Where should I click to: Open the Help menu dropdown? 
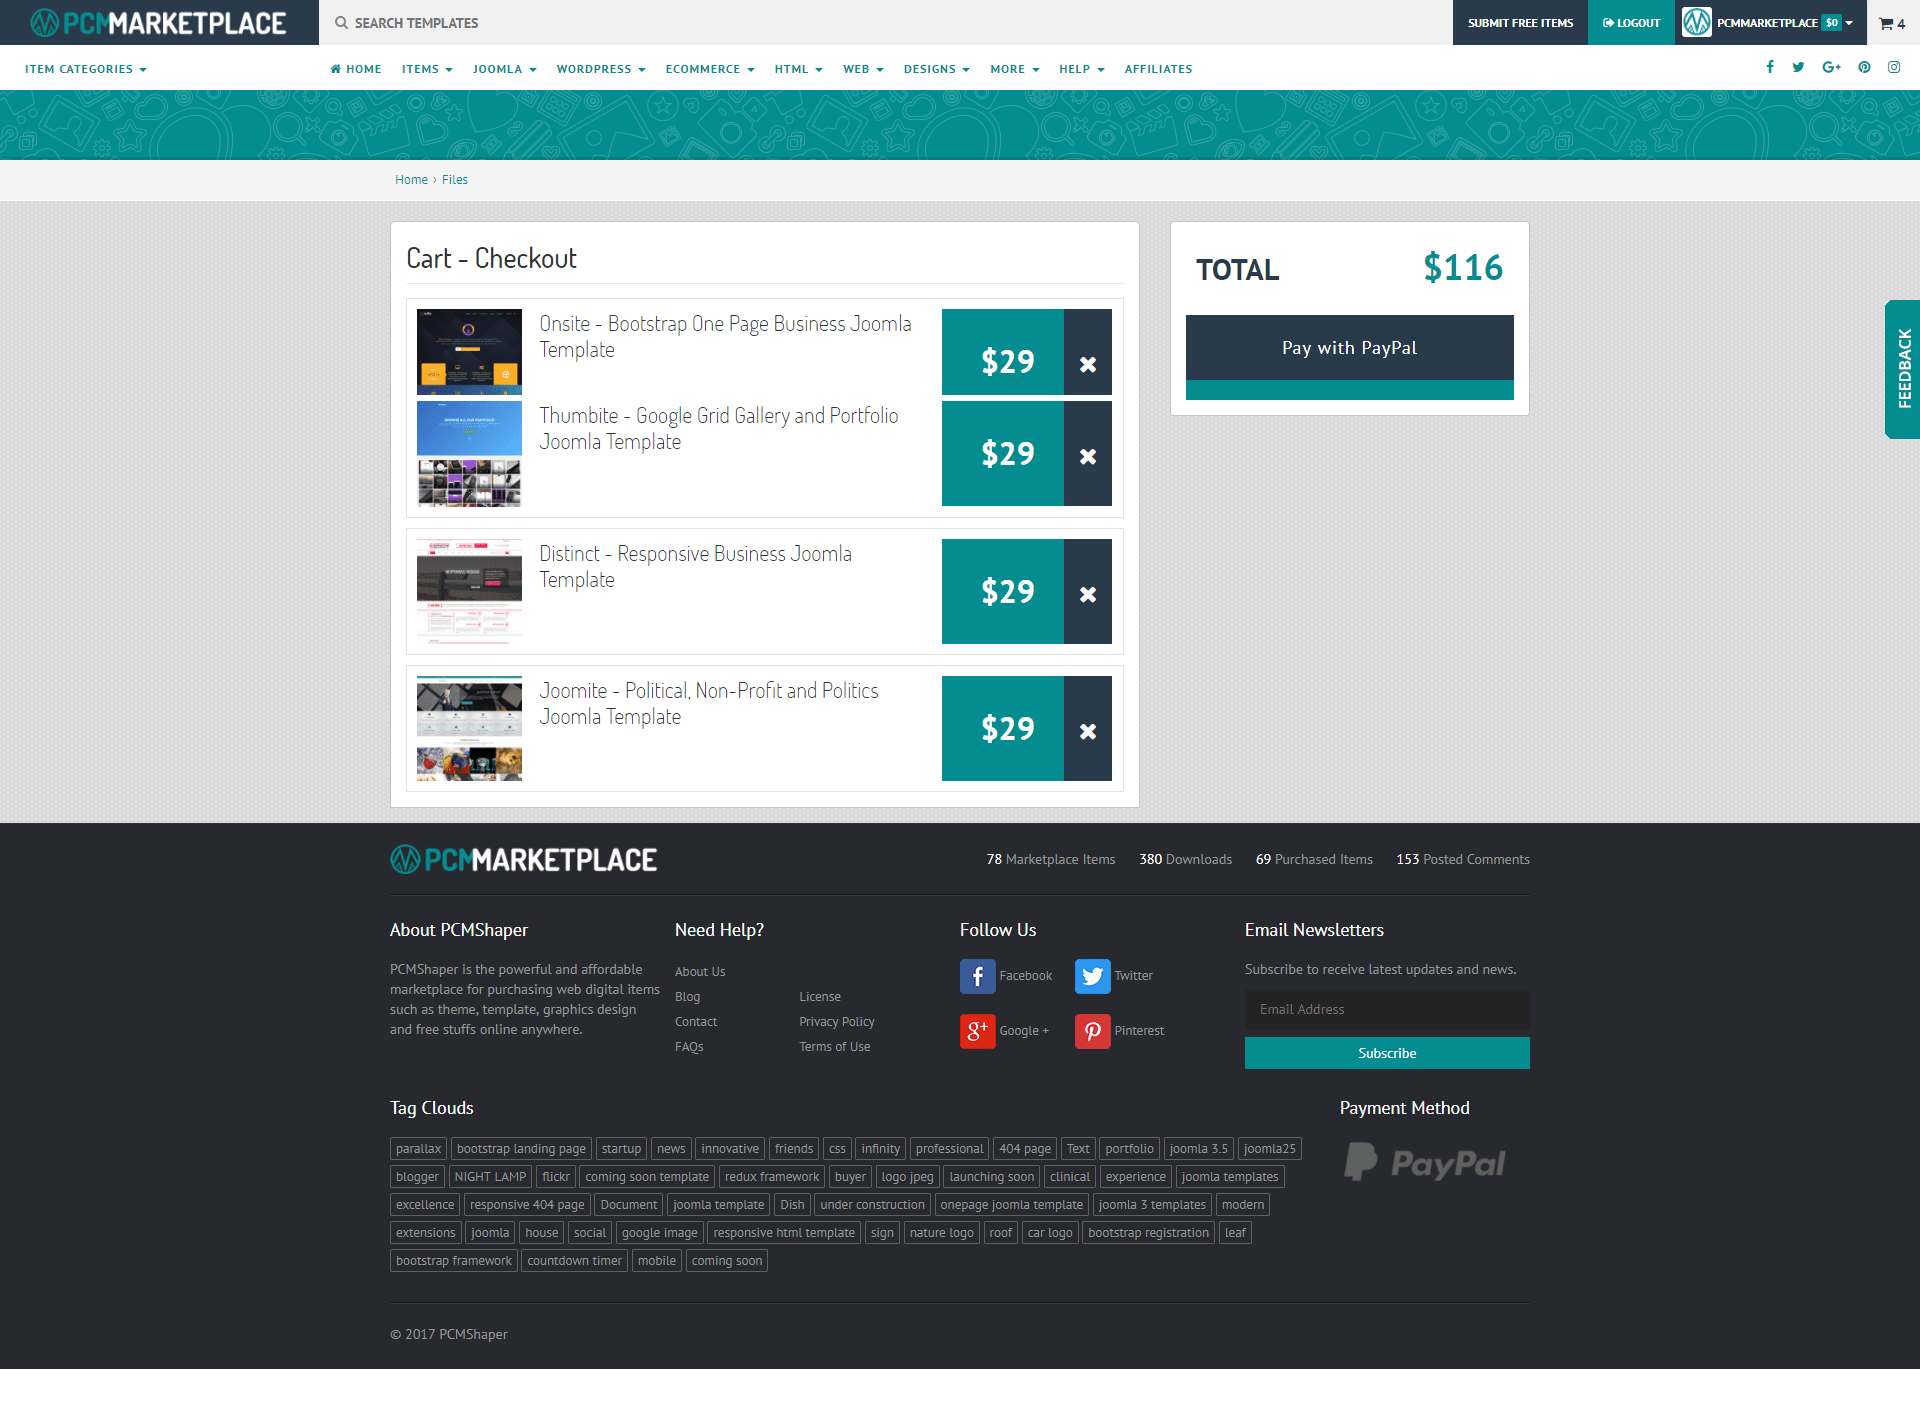pos(1082,69)
